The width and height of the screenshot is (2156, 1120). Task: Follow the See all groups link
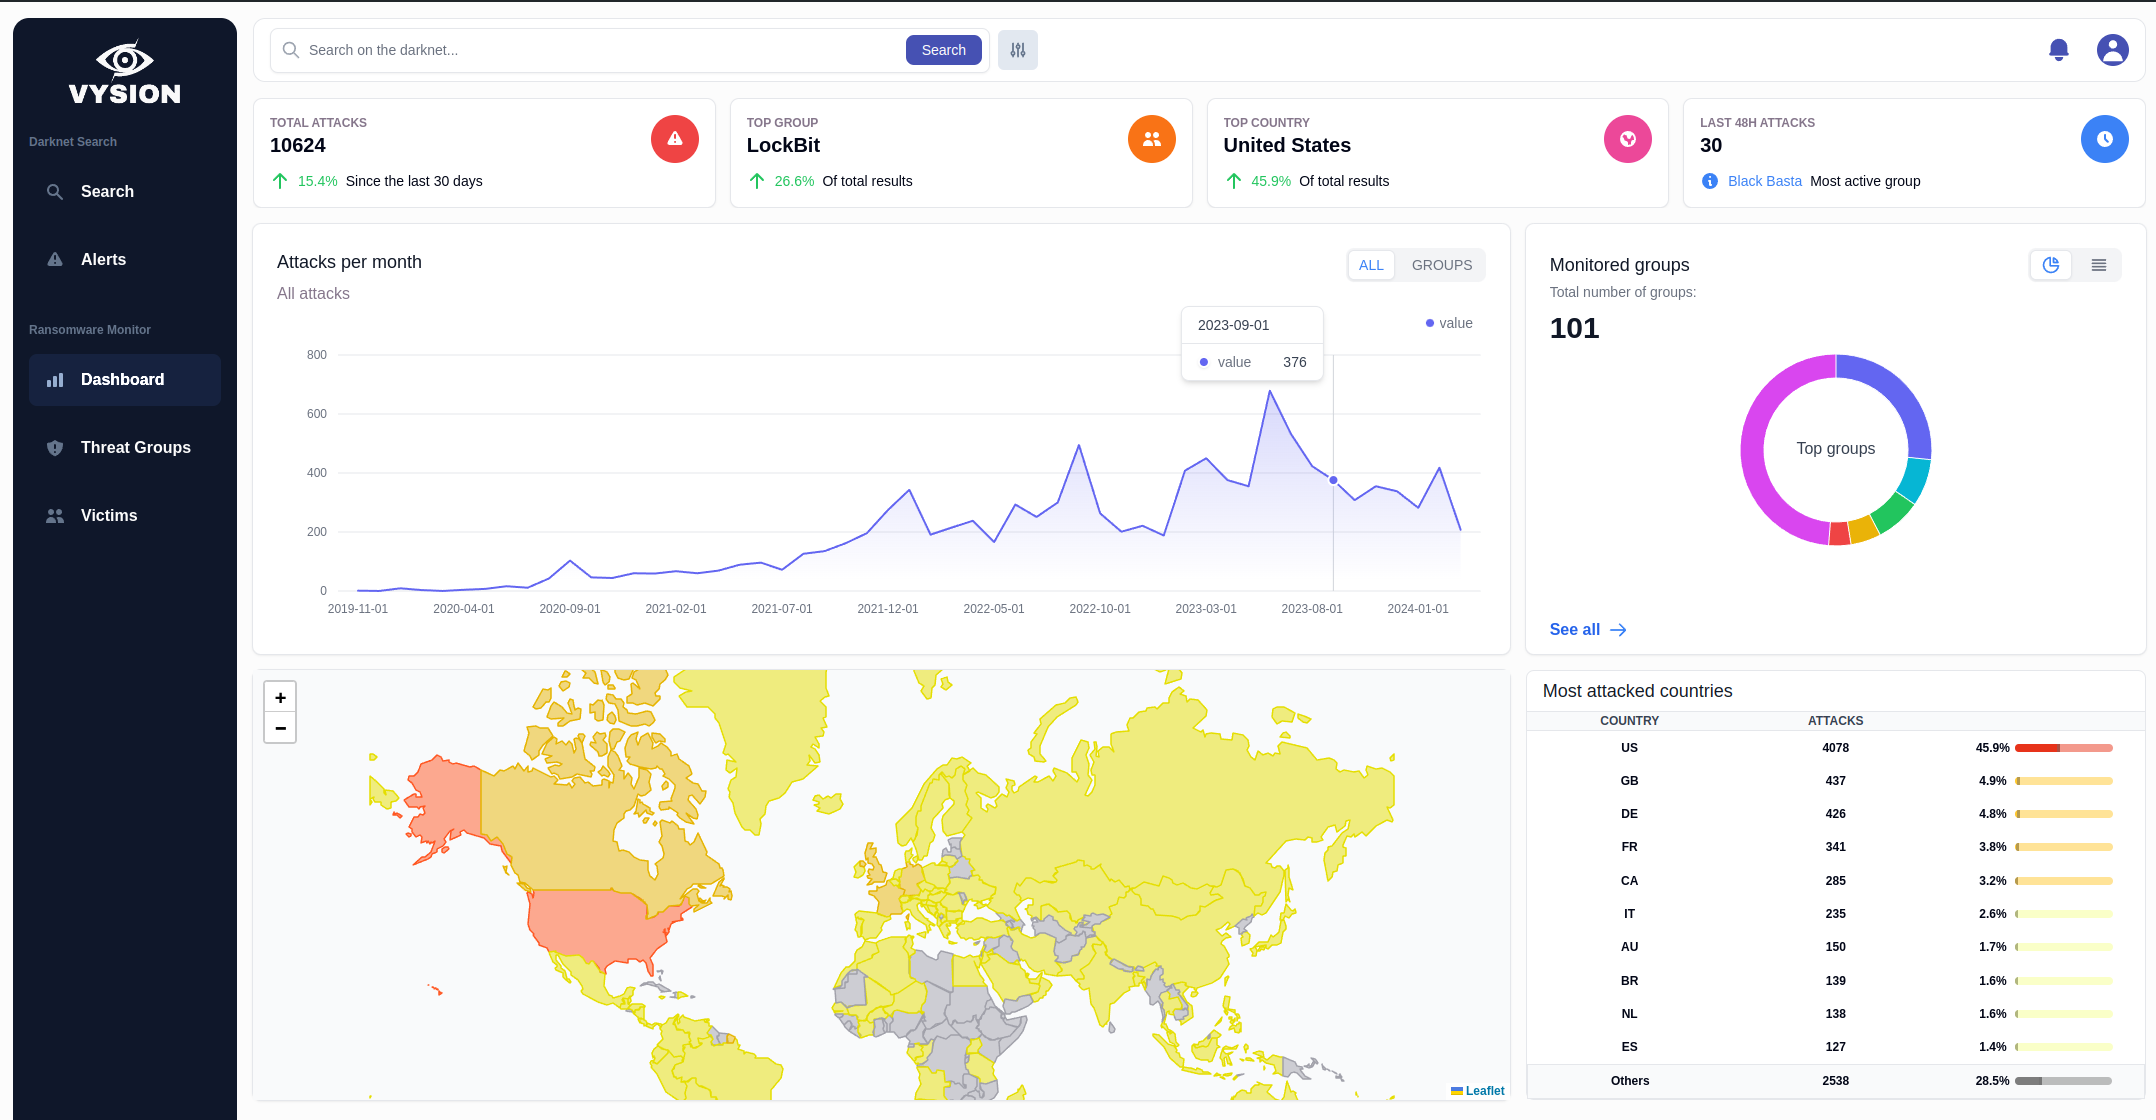(x=1587, y=629)
